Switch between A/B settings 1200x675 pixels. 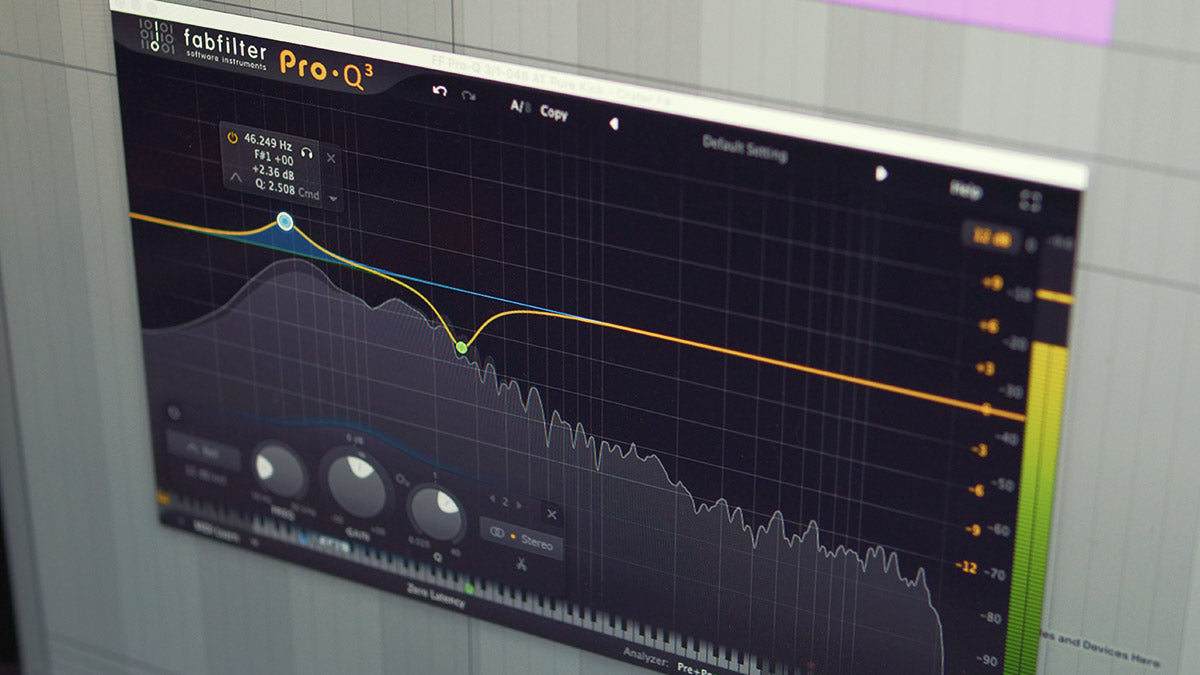520,105
